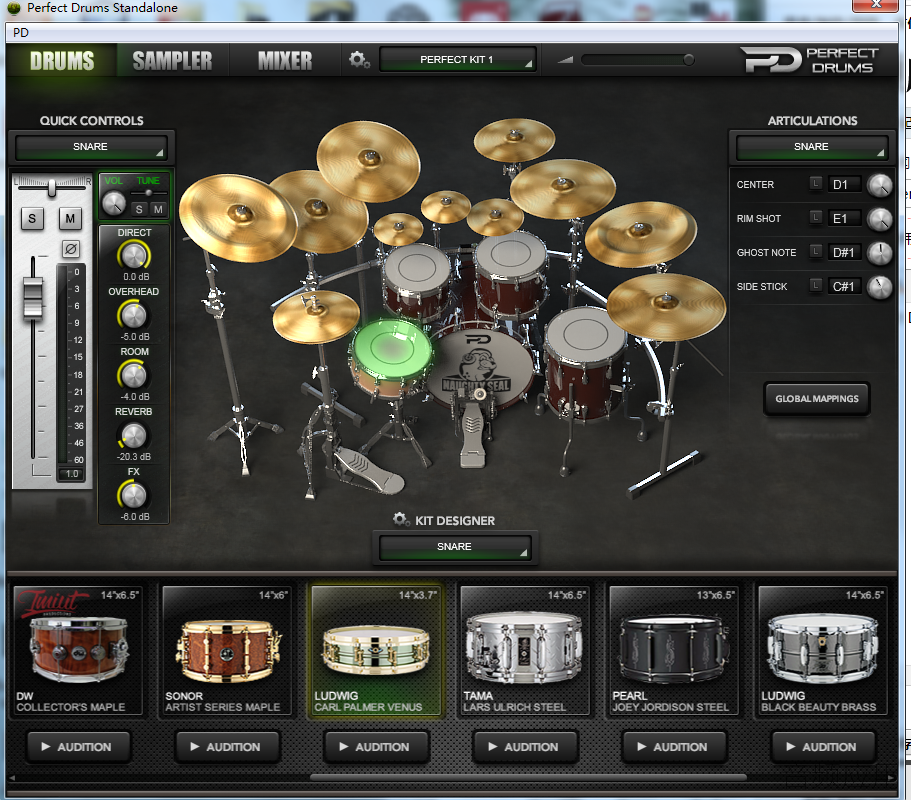911x800 pixels.
Task: Choose the DW Collector's Maple snare thumbnail
Action: click(x=78, y=650)
